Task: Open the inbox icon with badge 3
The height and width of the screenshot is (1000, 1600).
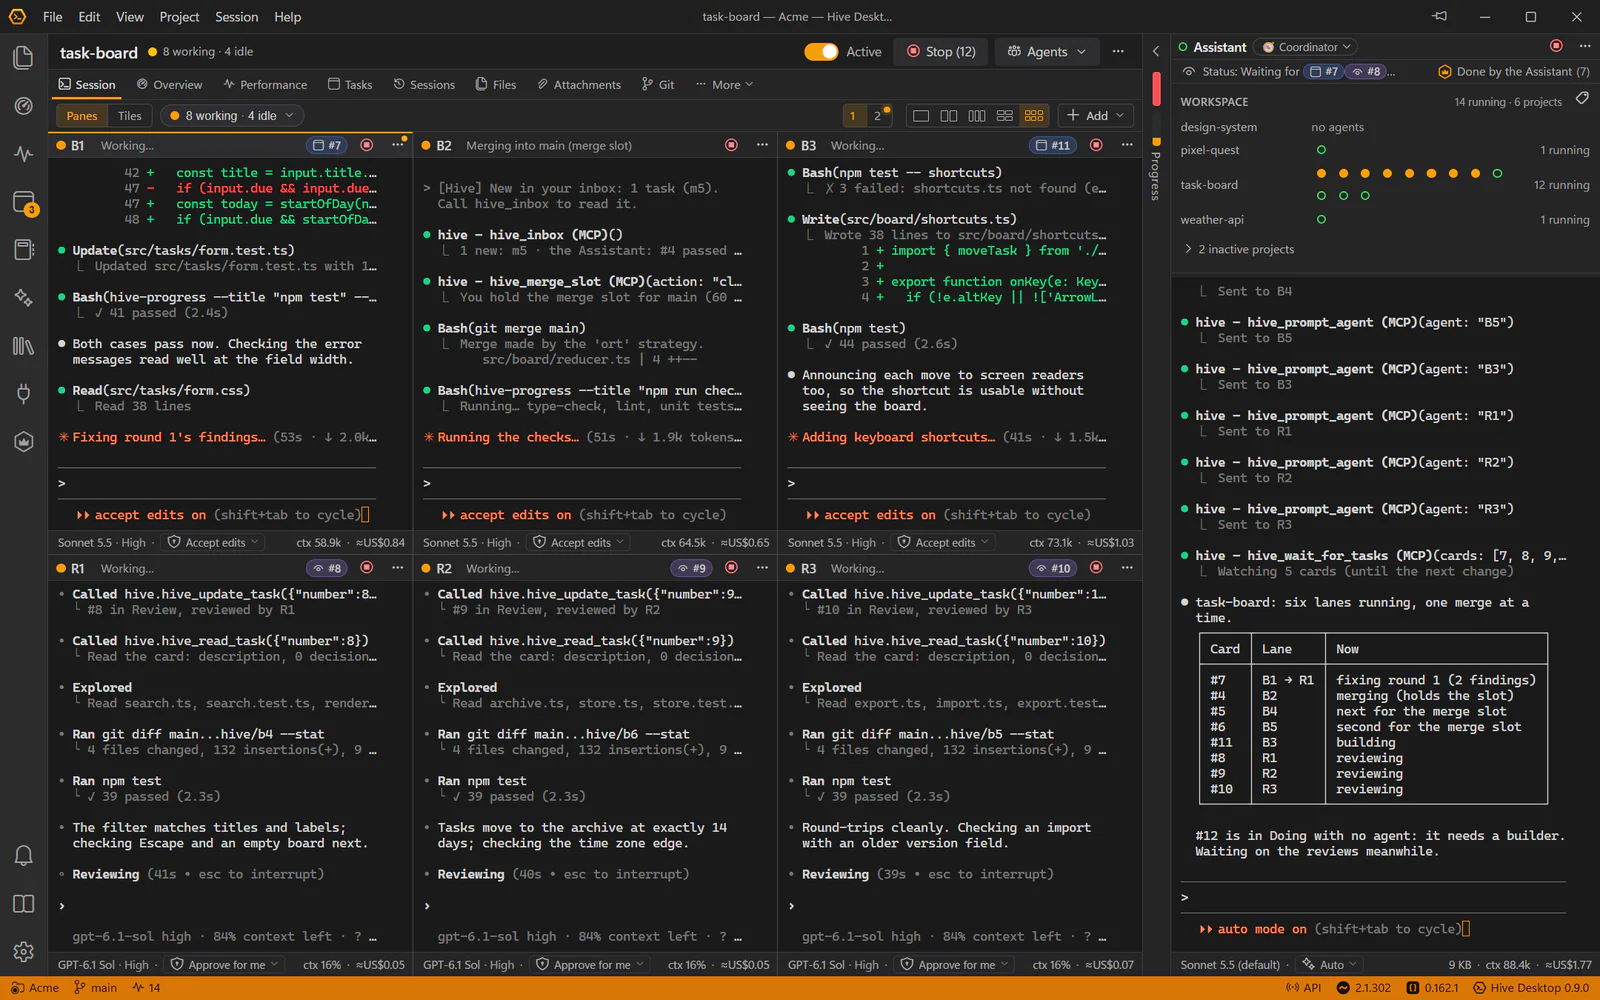Action: pyautogui.click(x=23, y=202)
